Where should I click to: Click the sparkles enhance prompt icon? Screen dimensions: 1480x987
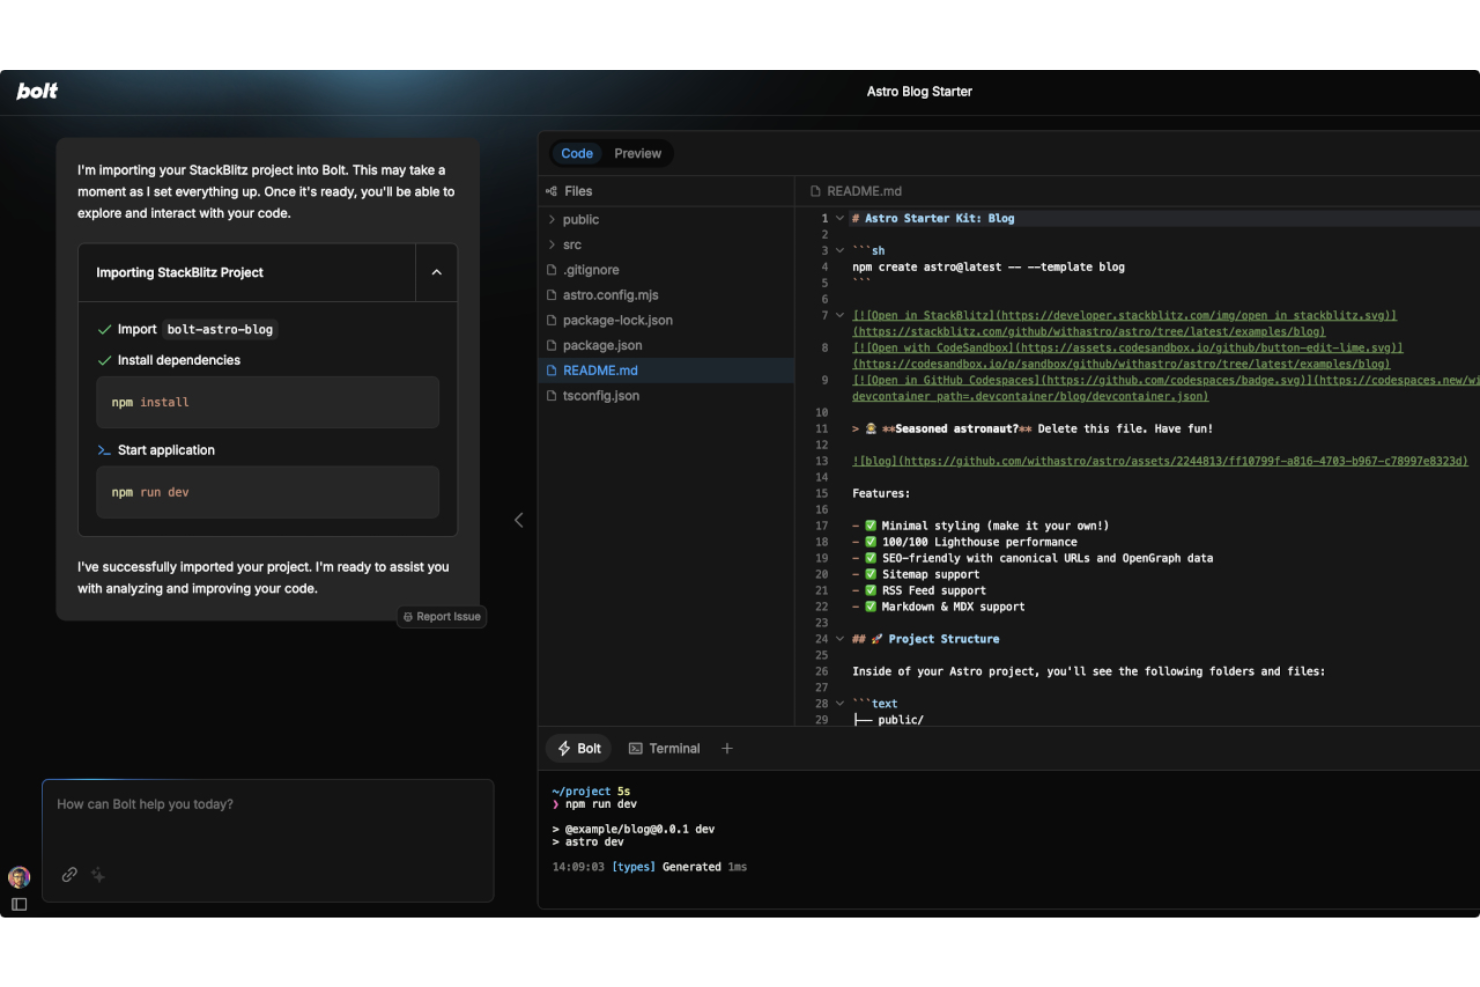click(98, 875)
